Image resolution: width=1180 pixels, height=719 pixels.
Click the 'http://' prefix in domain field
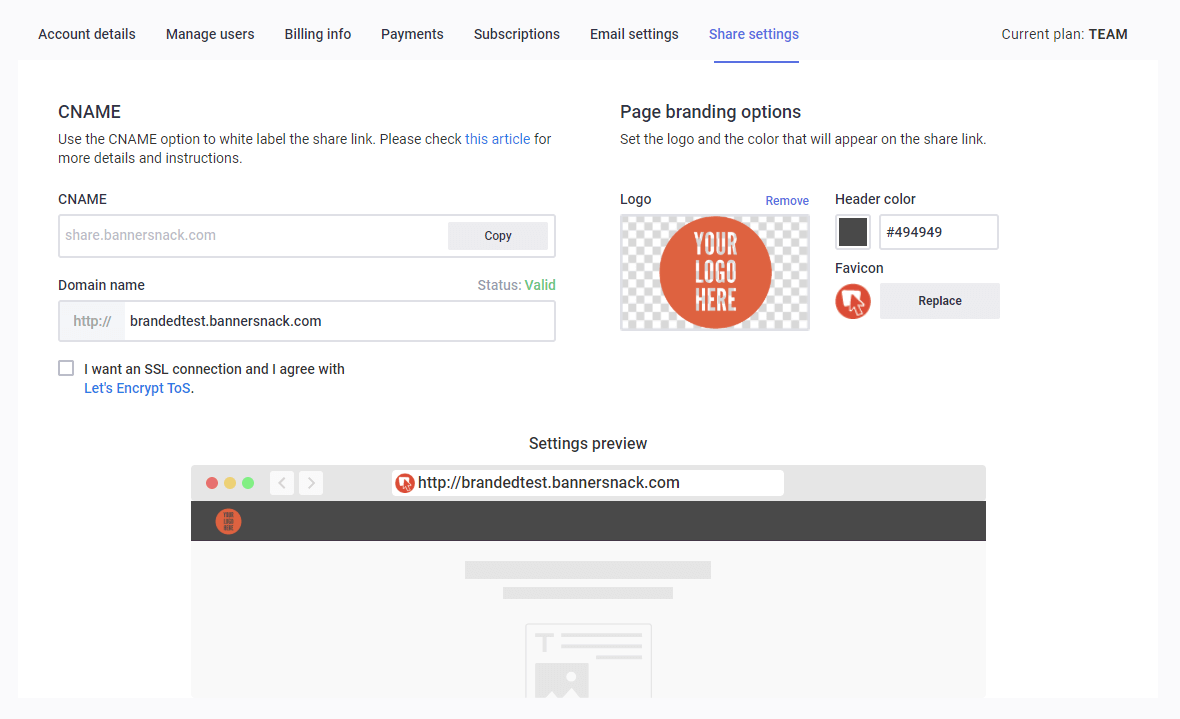click(92, 321)
